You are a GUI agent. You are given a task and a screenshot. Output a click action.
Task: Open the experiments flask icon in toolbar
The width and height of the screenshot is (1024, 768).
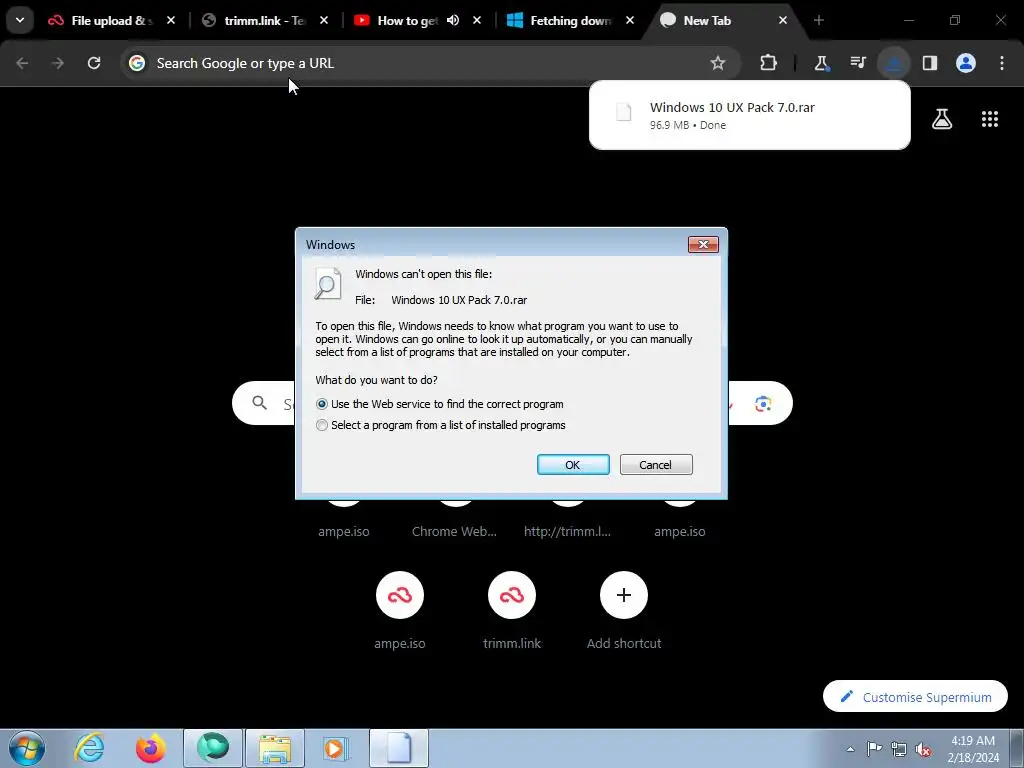pyautogui.click(x=822, y=63)
